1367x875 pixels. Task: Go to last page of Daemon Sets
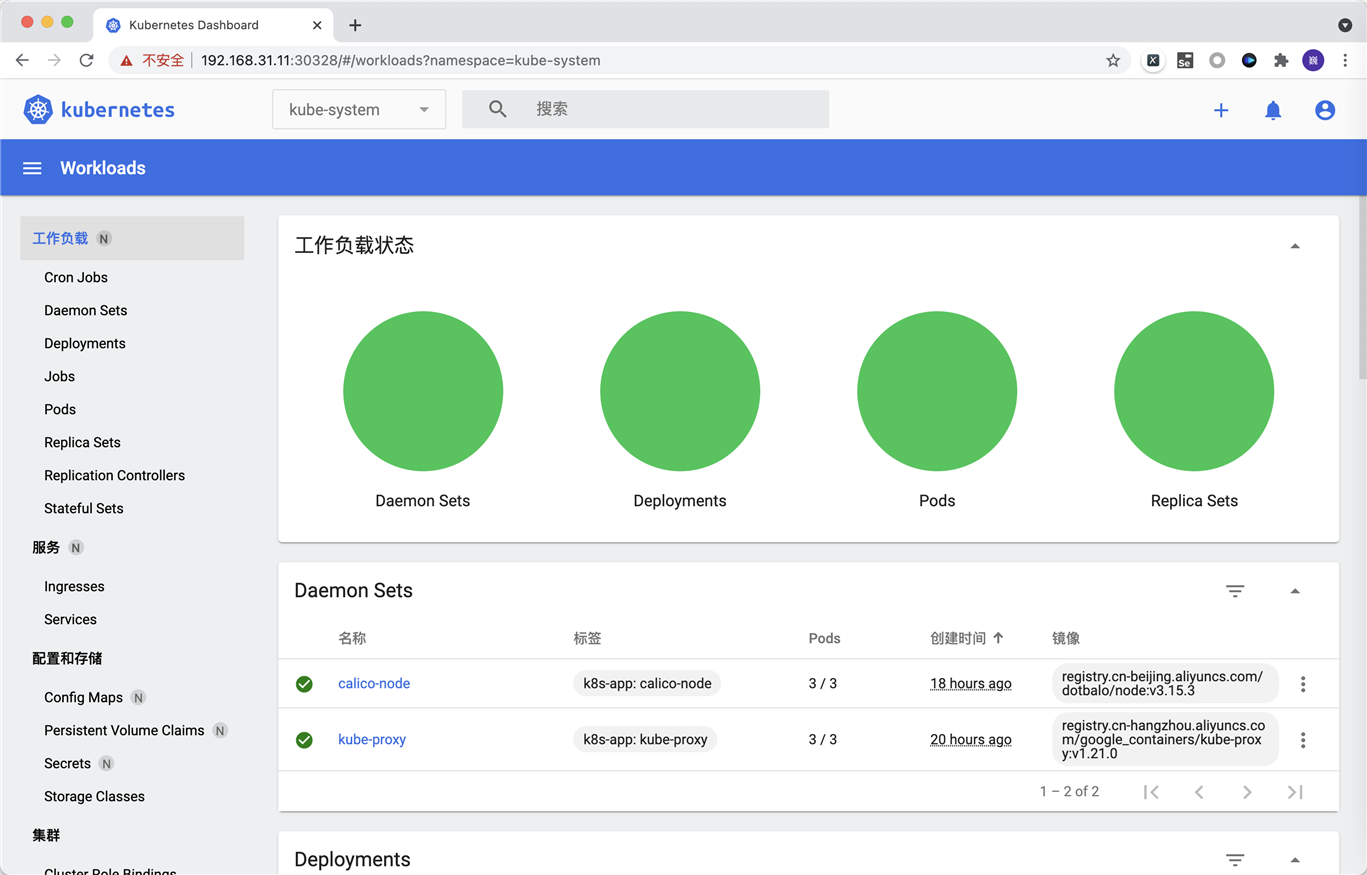[x=1295, y=792]
